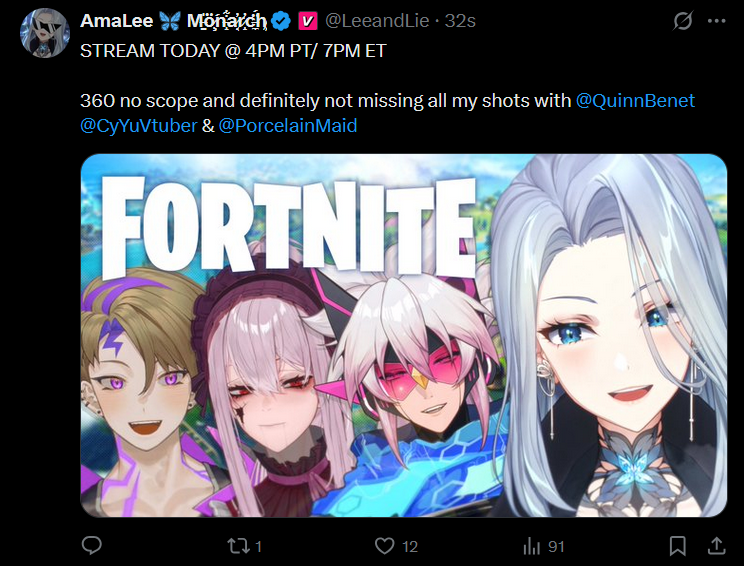Expand the Fortnite stream thumbnail image

click(403, 335)
